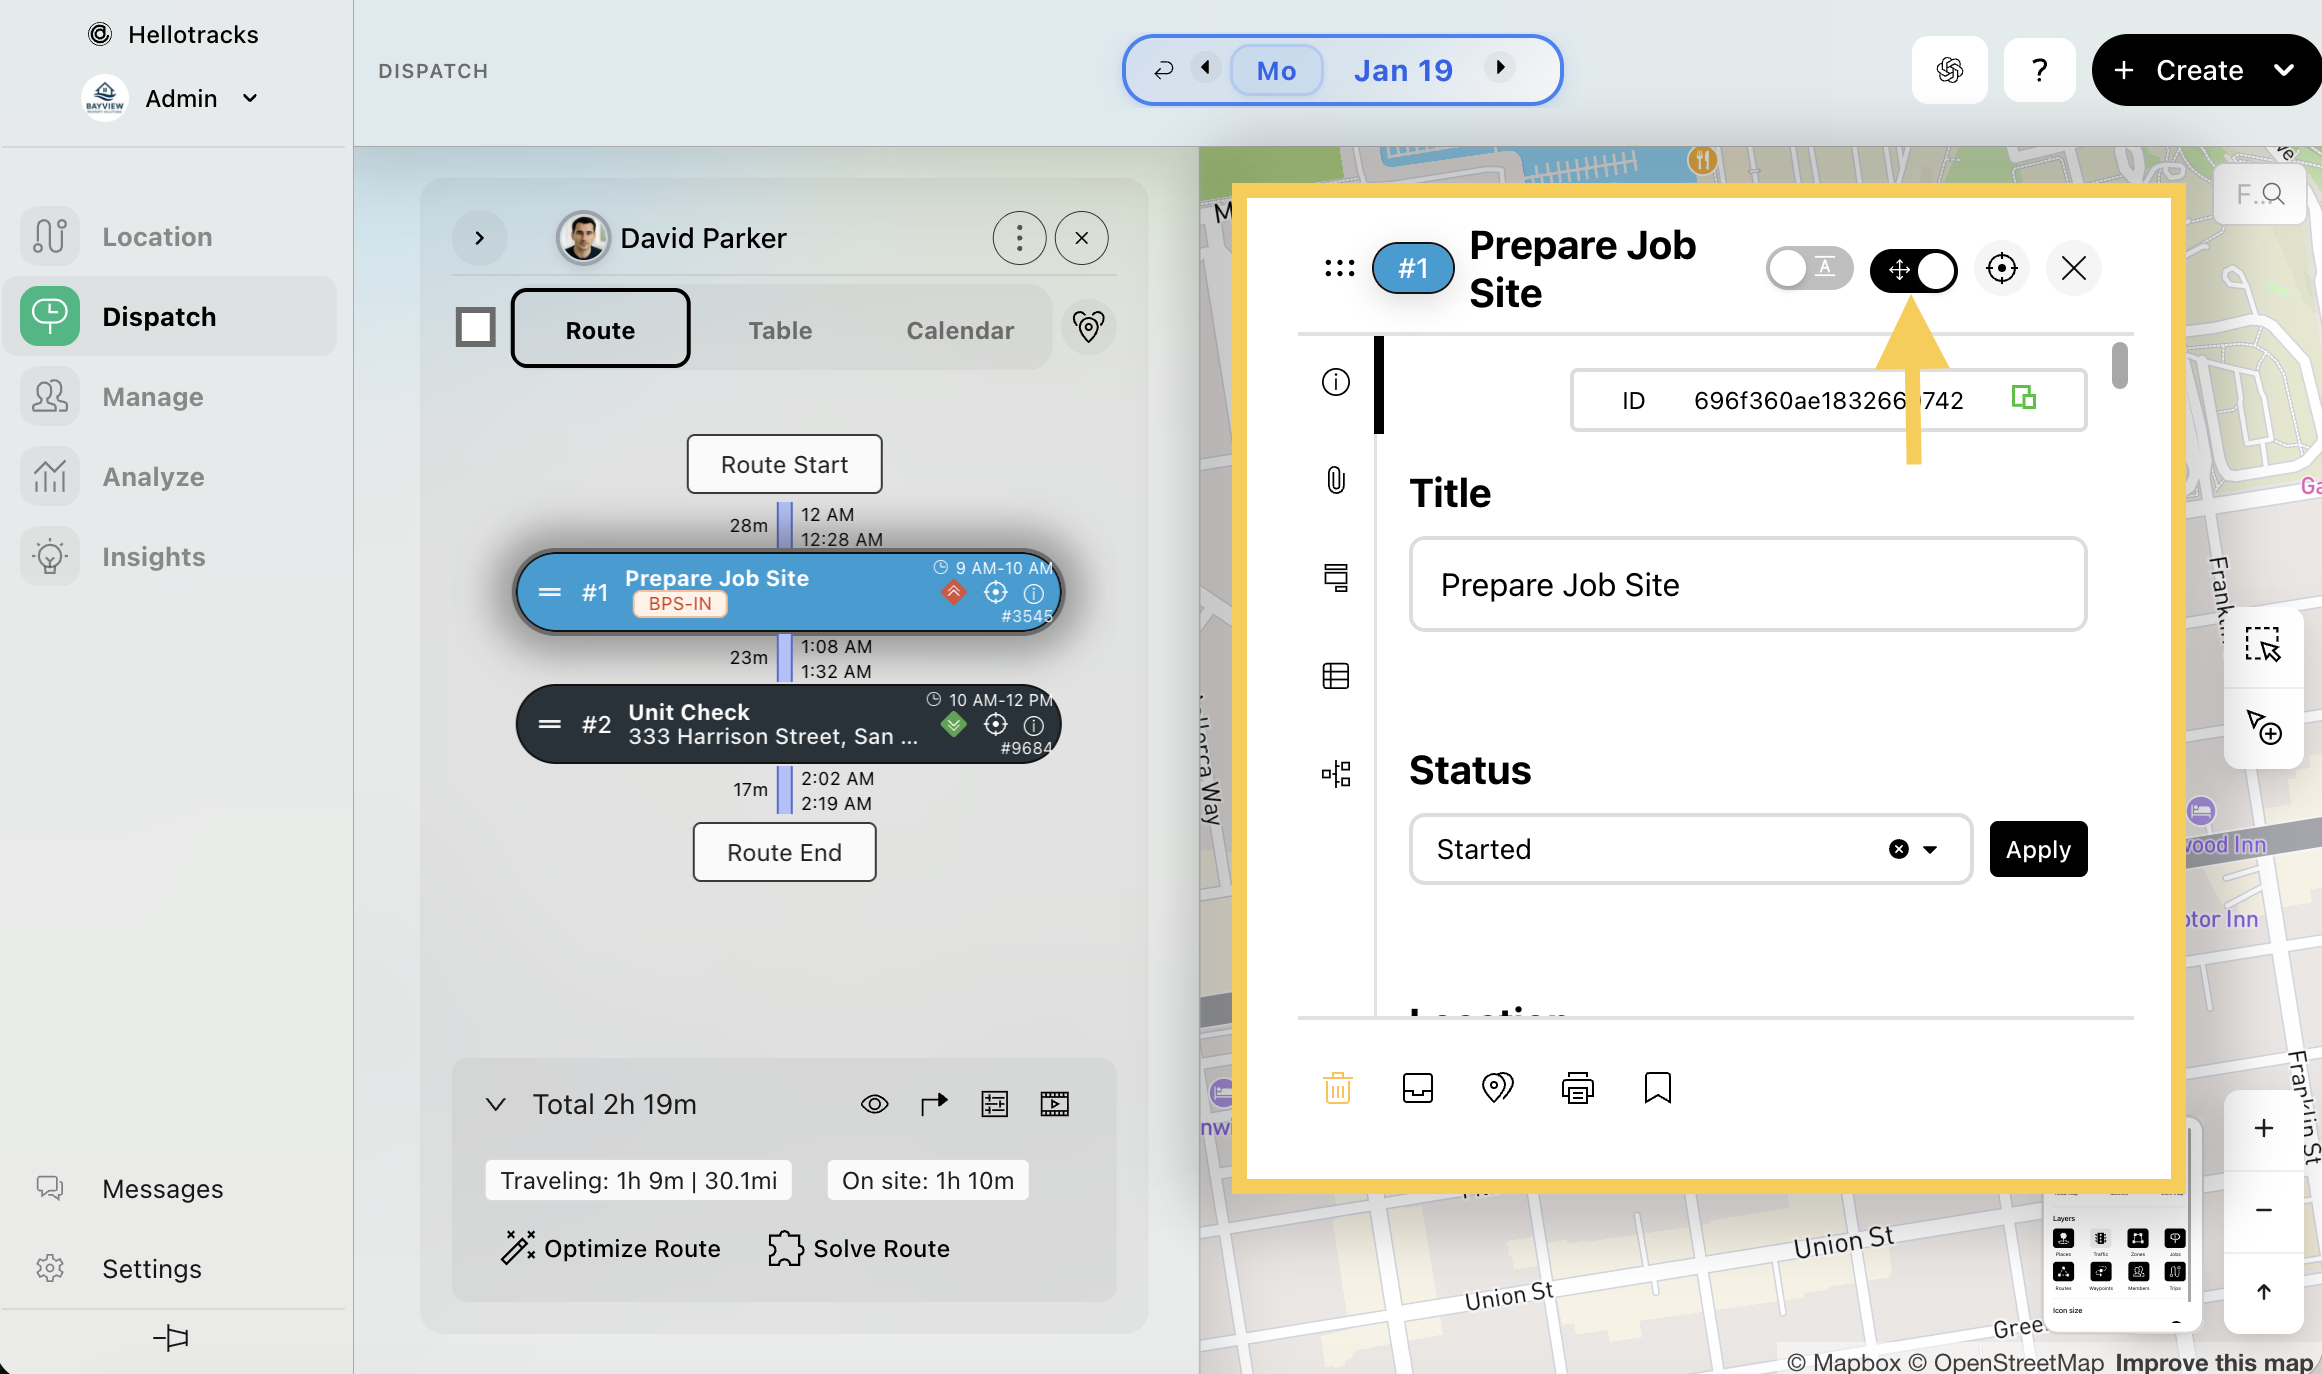This screenshot has width=2322, height=1374.
Task: Click the route share arrow icon
Action: coord(934,1104)
